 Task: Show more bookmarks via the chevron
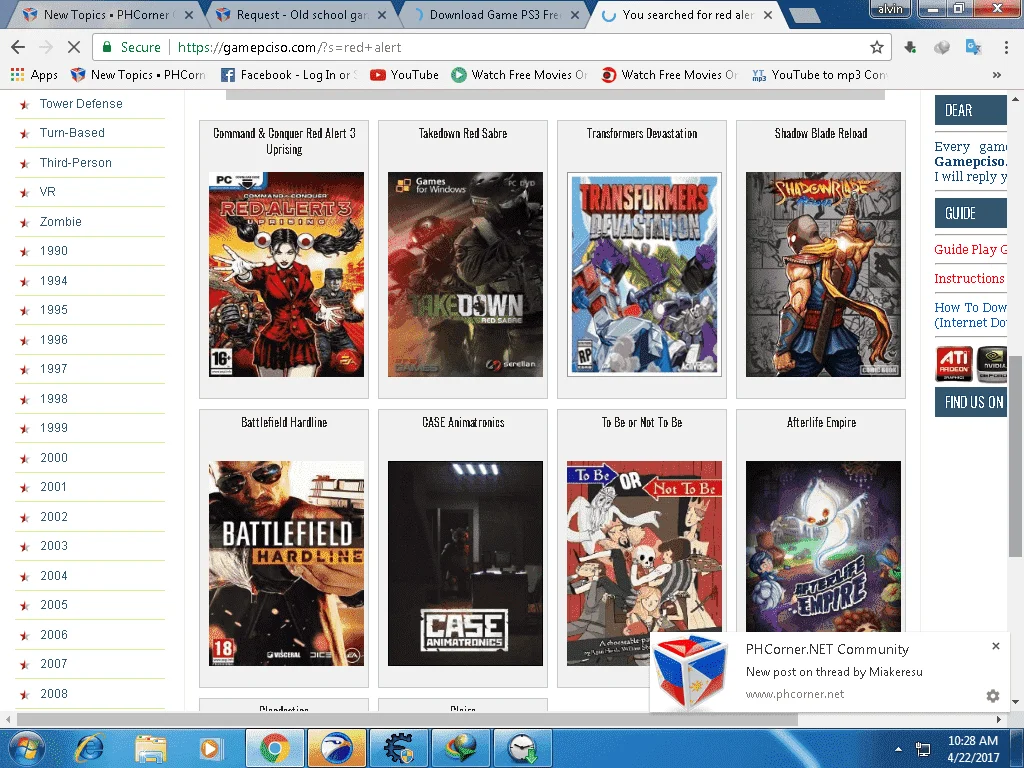(x=997, y=75)
